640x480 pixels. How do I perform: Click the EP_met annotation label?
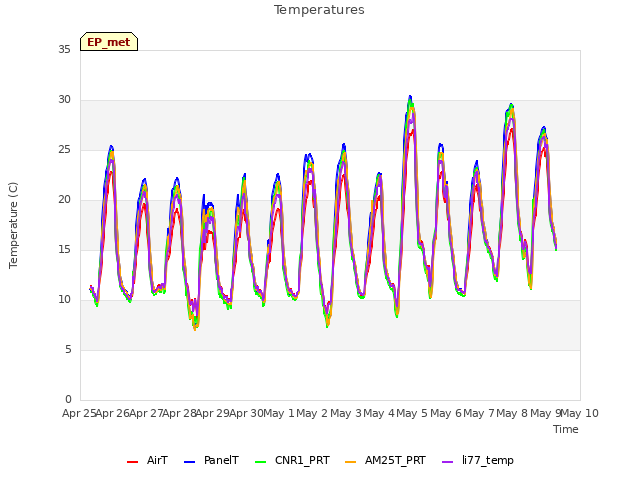point(109,42)
